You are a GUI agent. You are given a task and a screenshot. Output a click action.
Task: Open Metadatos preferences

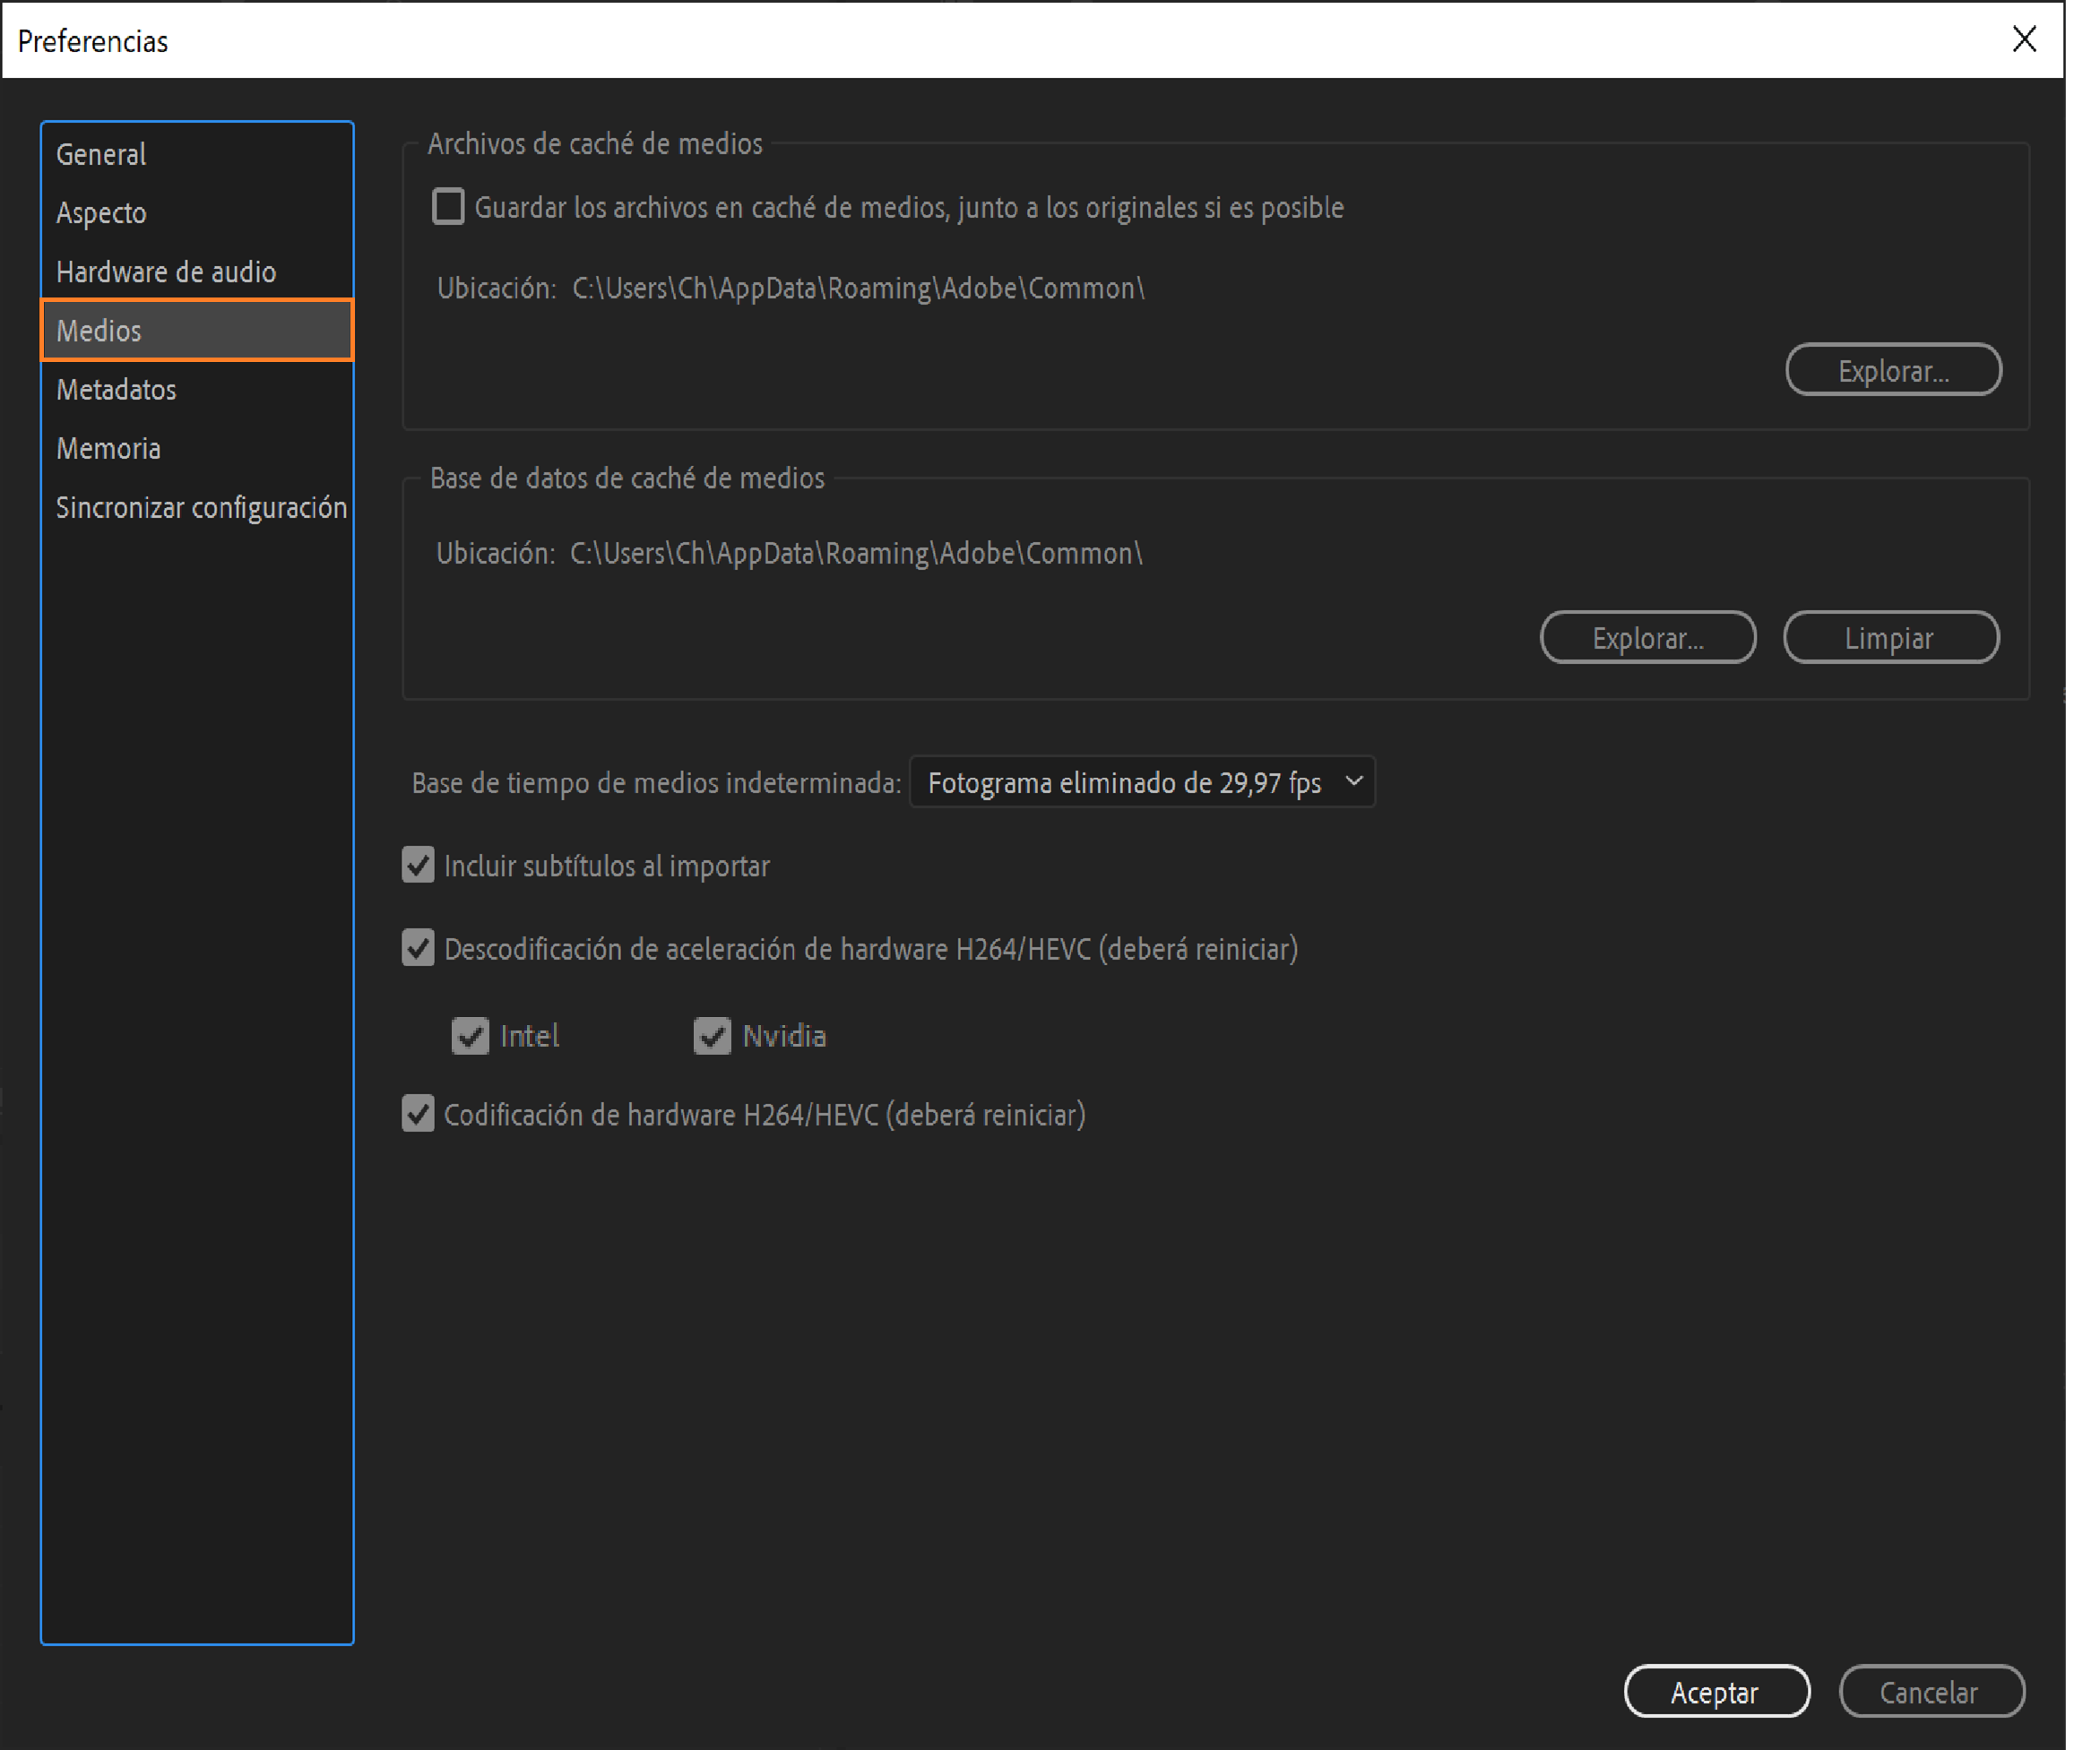(x=116, y=389)
